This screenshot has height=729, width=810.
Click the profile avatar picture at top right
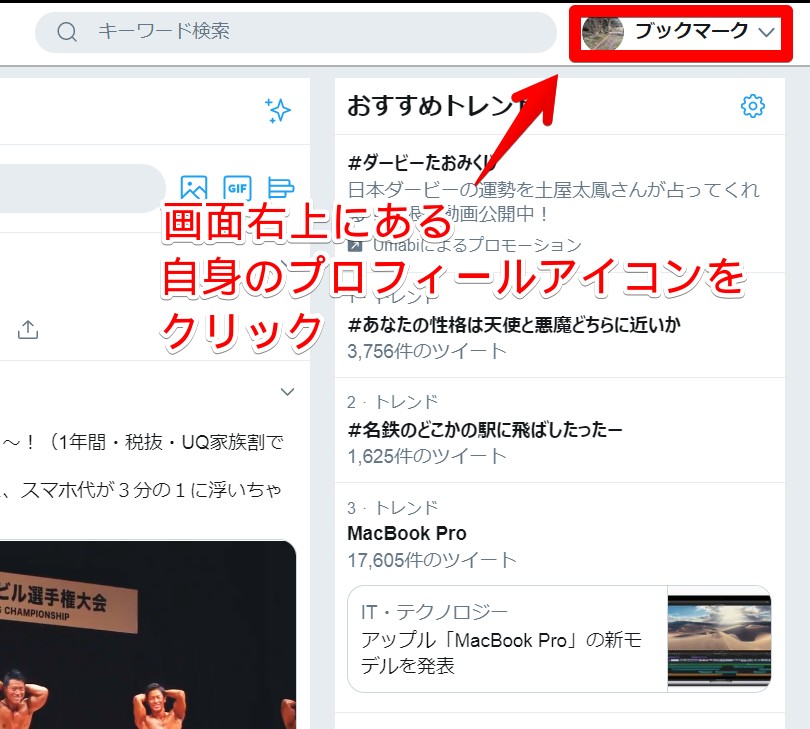pyautogui.click(x=602, y=31)
